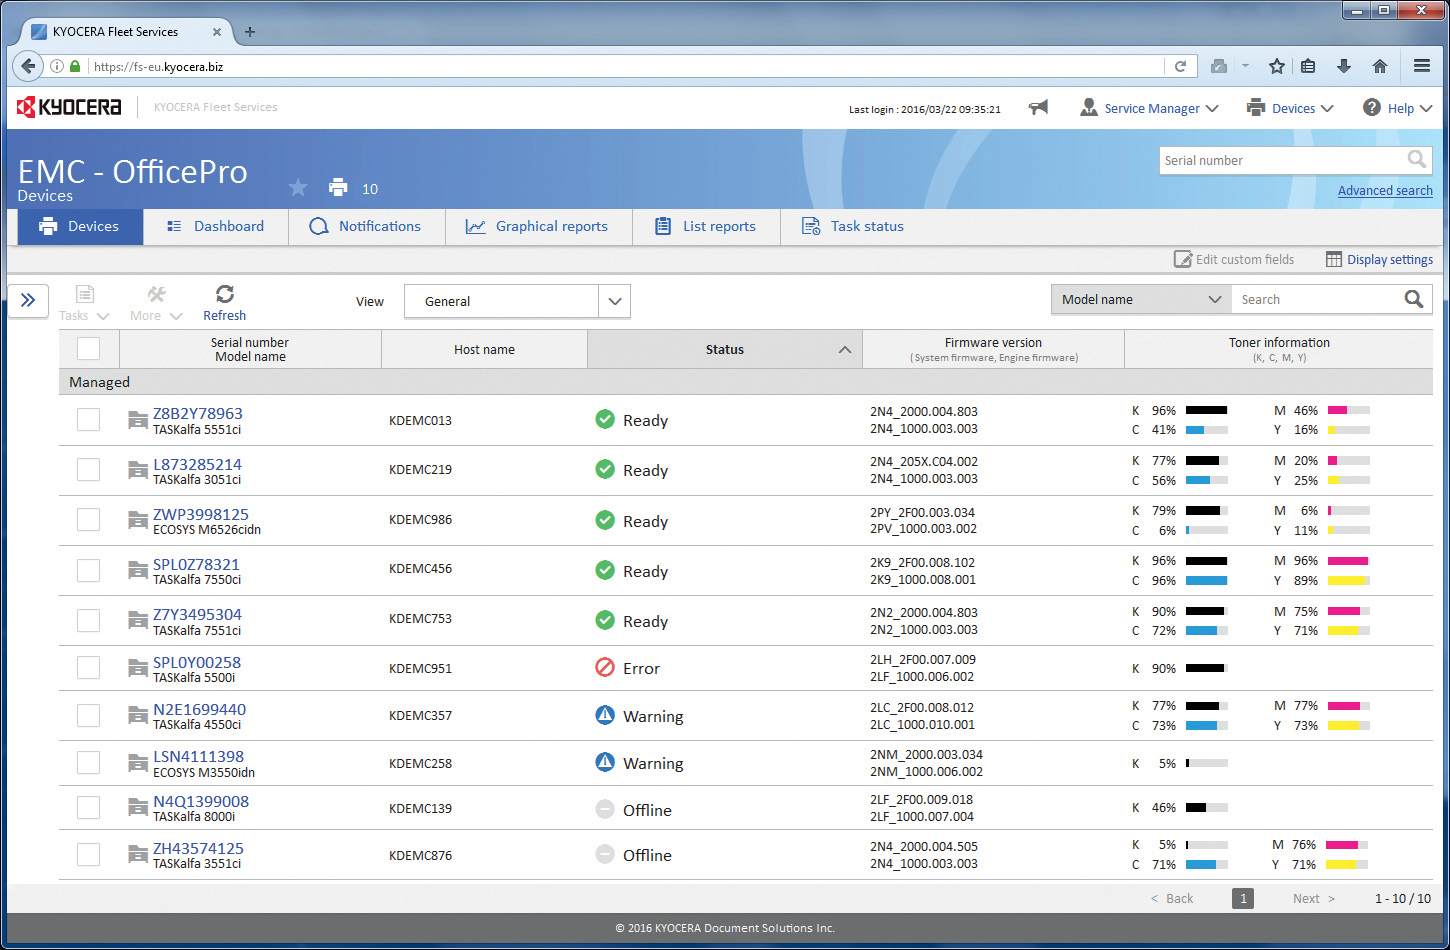The height and width of the screenshot is (950, 1450).
Task: Open the Service Manager dropdown menu
Action: (1149, 108)
